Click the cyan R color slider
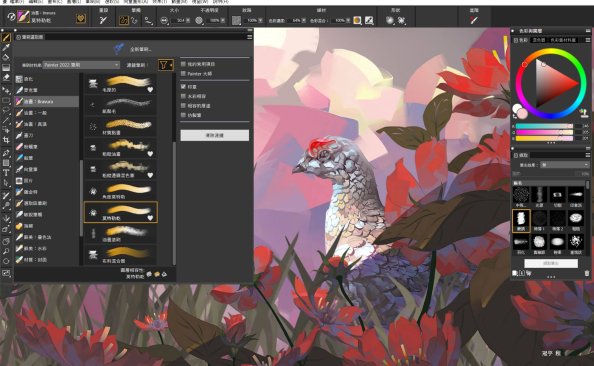Image resolution: width=594 pixels, height=366 pixels. [544, 126]
